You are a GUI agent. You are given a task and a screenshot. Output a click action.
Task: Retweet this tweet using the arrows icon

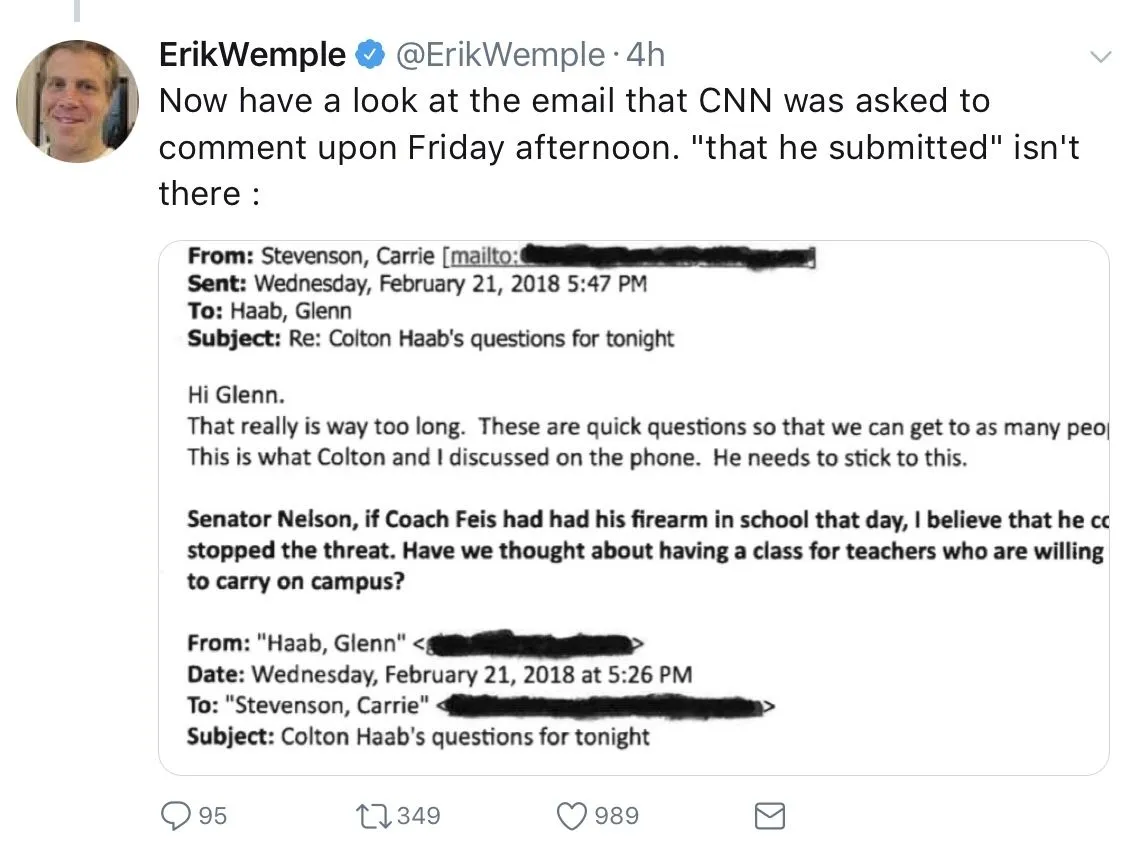pos(375,816)
